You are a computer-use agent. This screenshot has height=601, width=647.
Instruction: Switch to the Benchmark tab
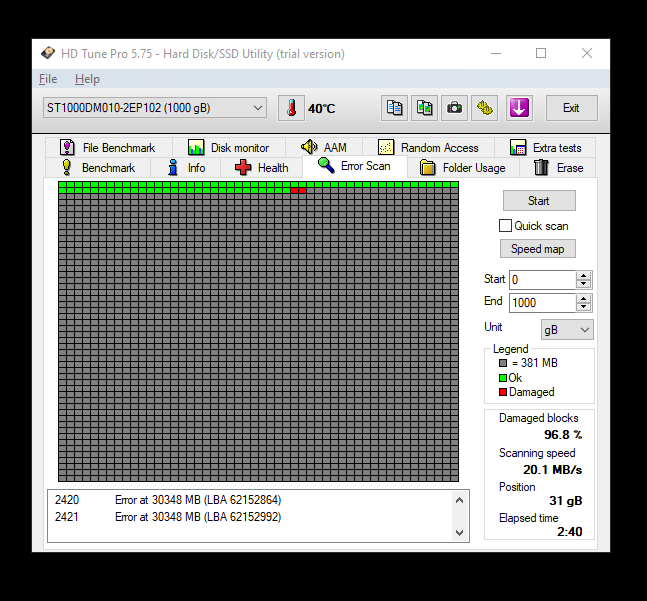(98, 168)
